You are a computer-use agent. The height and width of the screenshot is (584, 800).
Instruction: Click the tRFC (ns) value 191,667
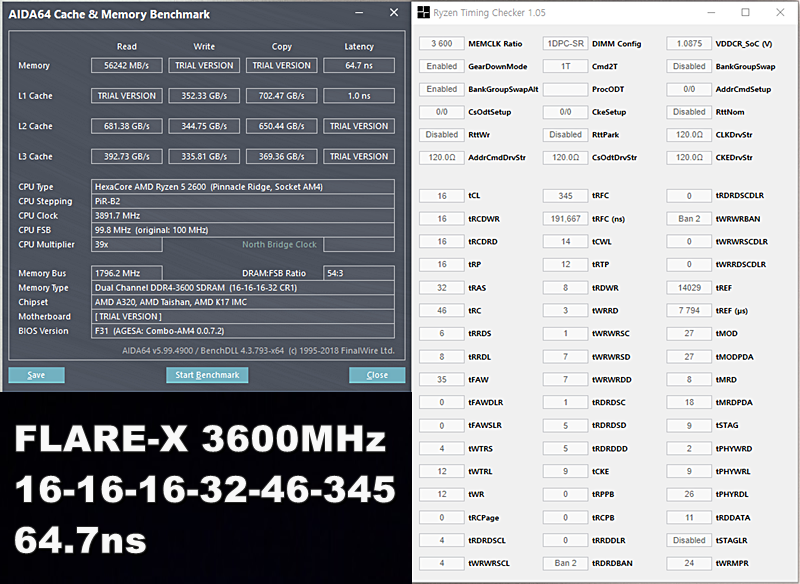coord(565,219)
